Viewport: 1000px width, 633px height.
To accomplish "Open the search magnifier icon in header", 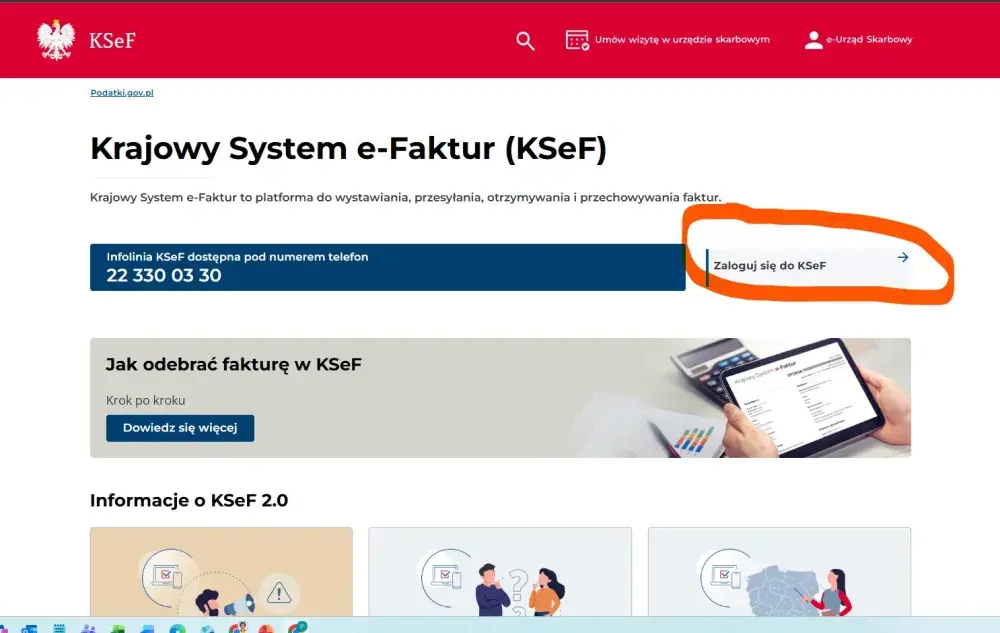I will (525, 41).
